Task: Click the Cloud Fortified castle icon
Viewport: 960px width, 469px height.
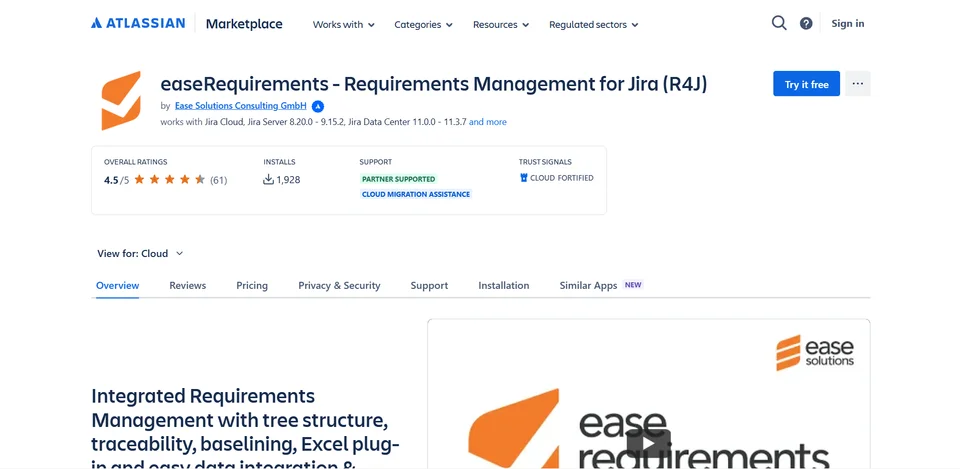Action: [x=523, y=178]
